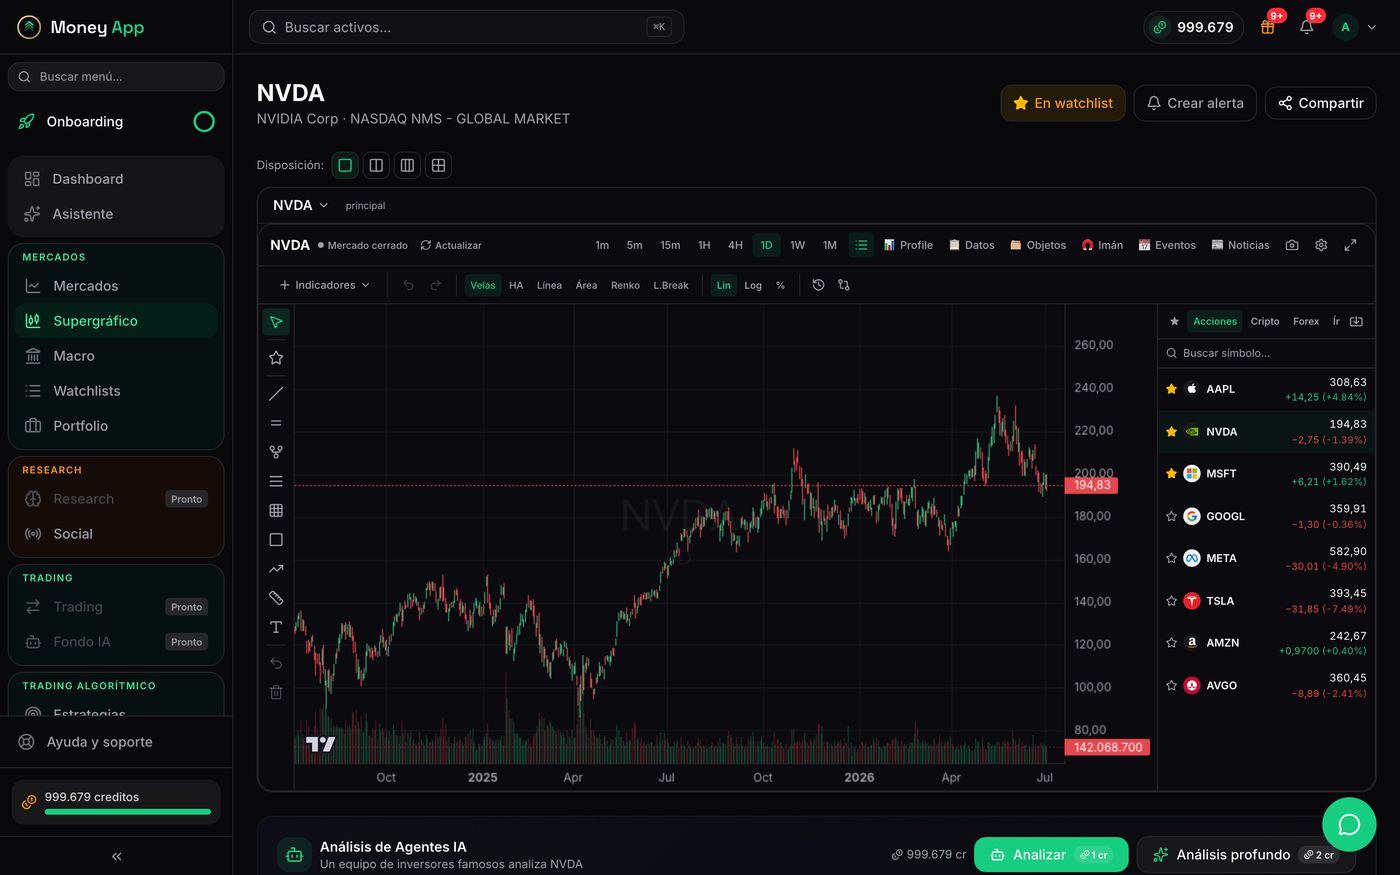Click the list panel toggle icon

point(861,245)
